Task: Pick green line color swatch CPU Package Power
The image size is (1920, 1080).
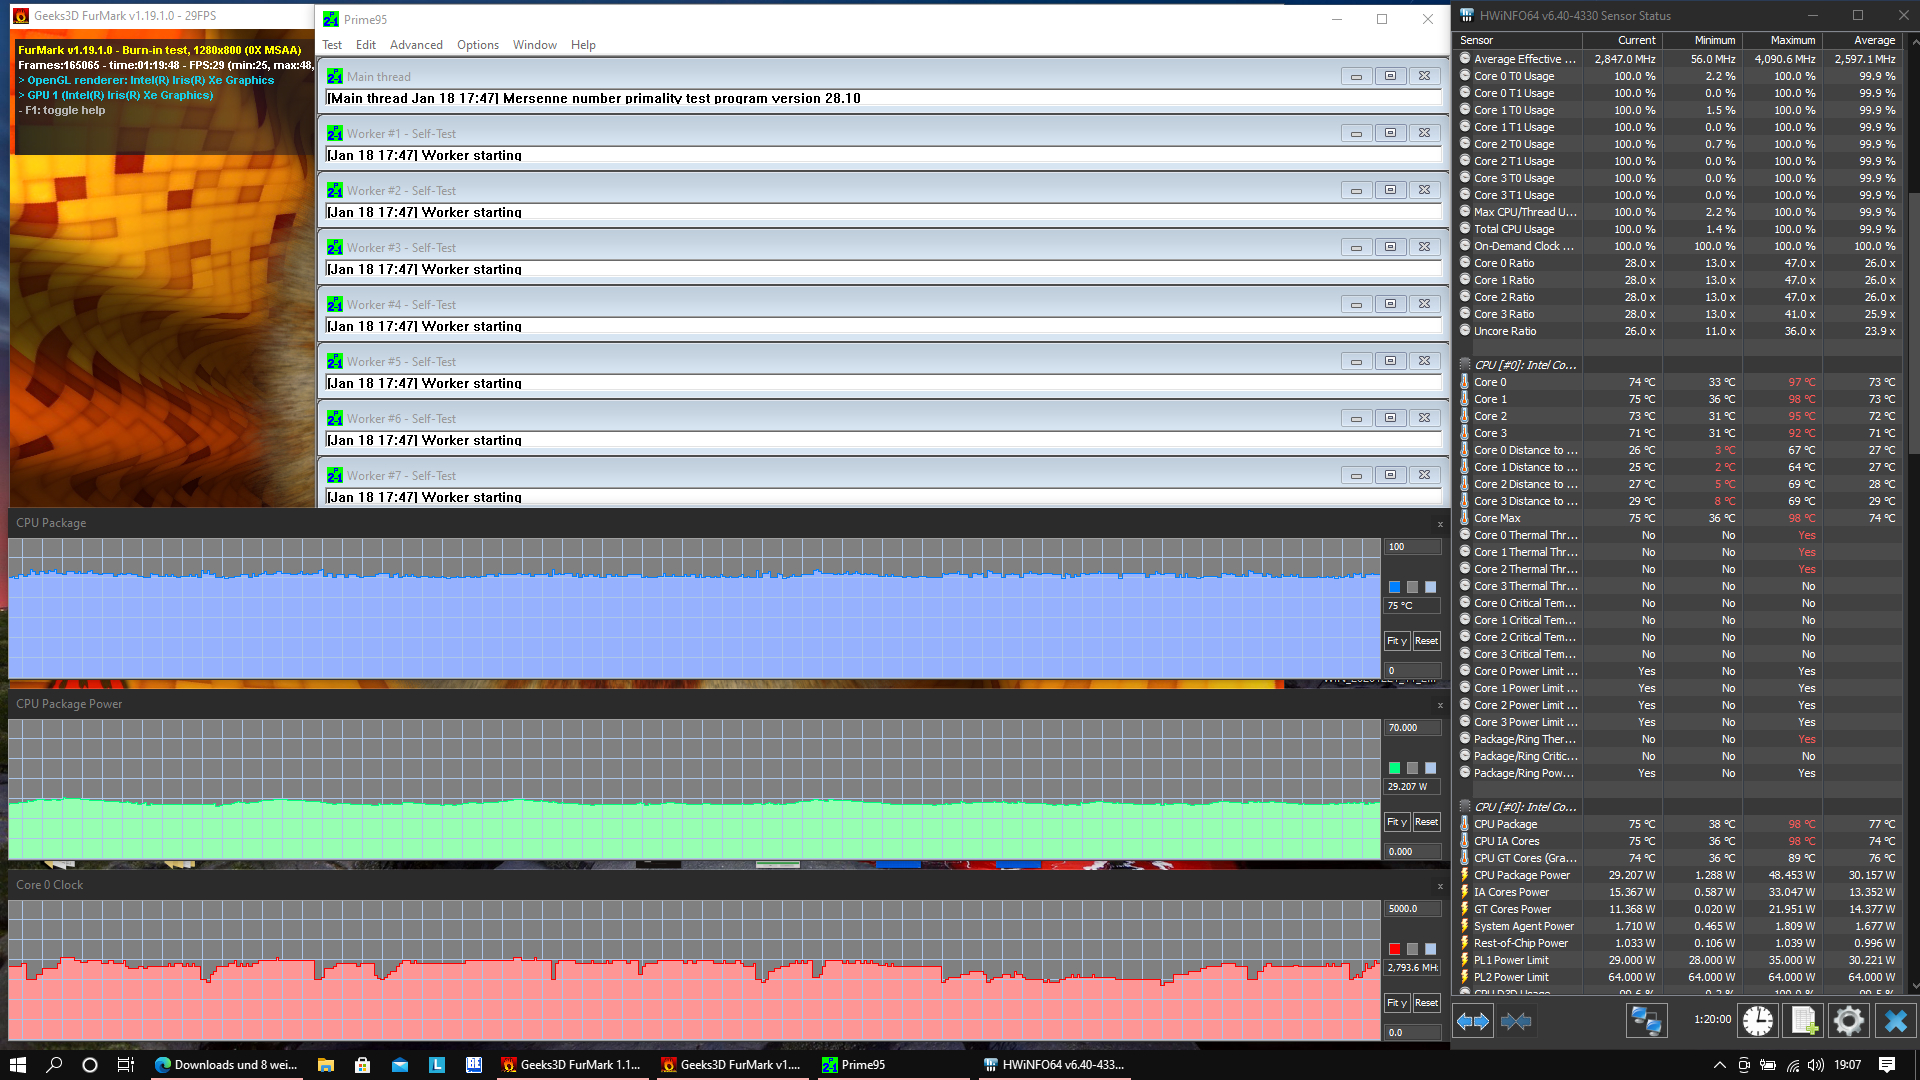Action: 1394,768
